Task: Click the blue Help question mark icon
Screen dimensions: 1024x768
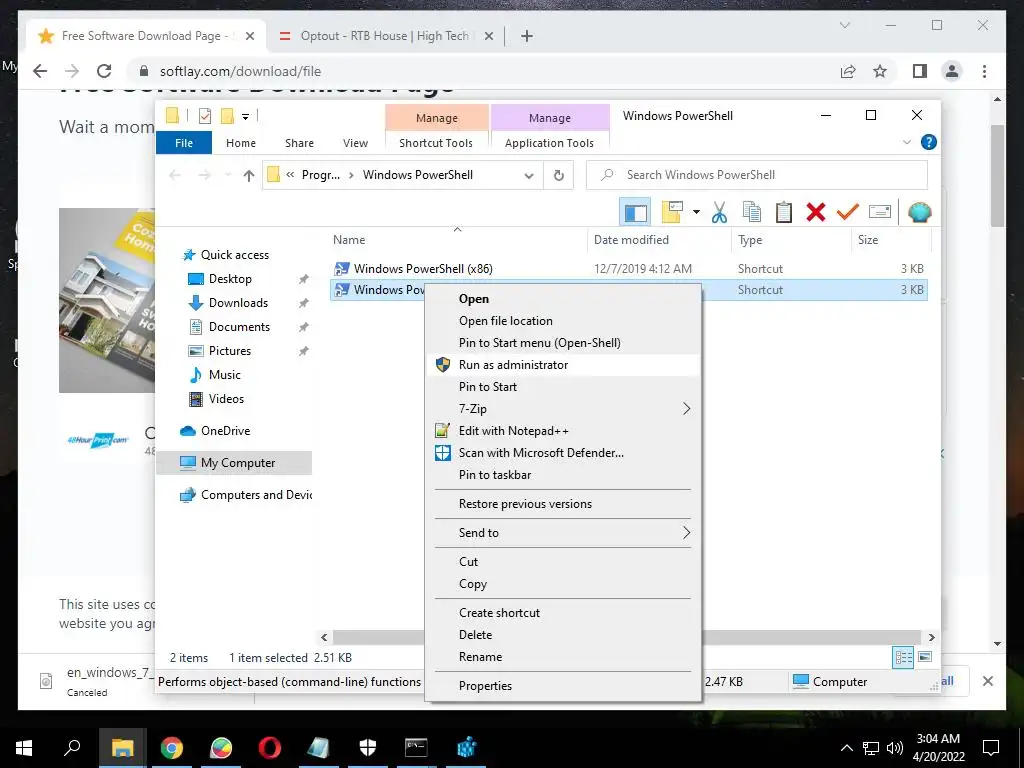Action: (x=928, y=142)
